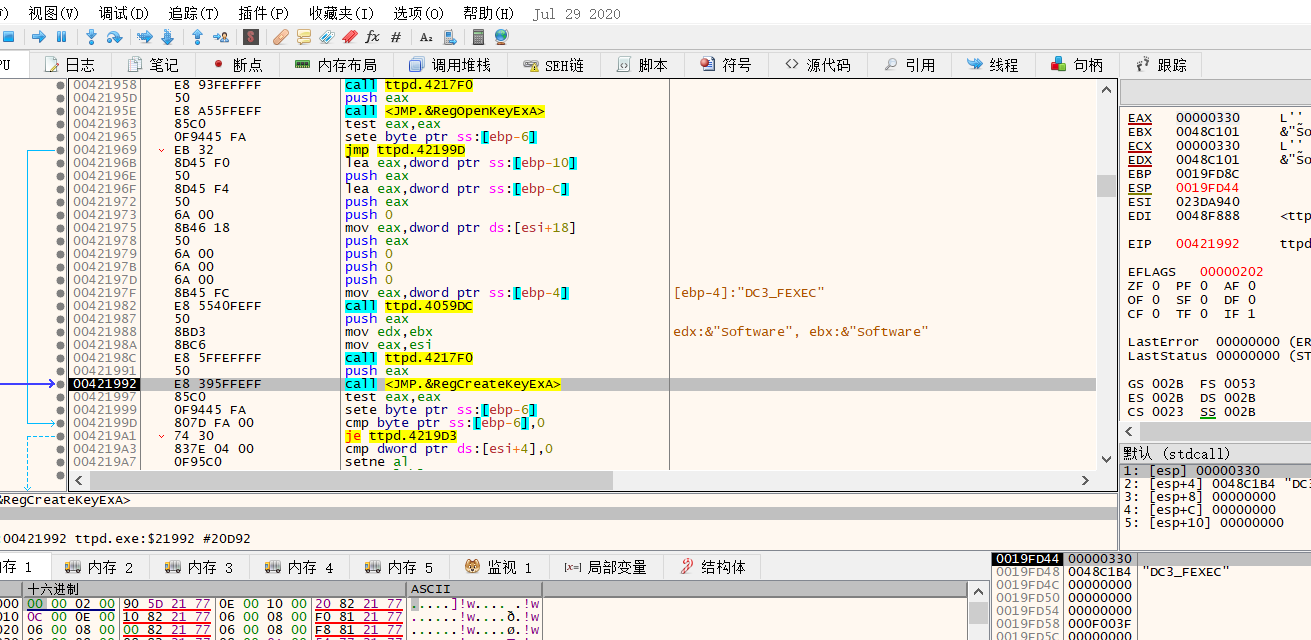The image size is (1311, 640).
Task: Open the 收藏夹(I) menu
Action: point(341,14)
